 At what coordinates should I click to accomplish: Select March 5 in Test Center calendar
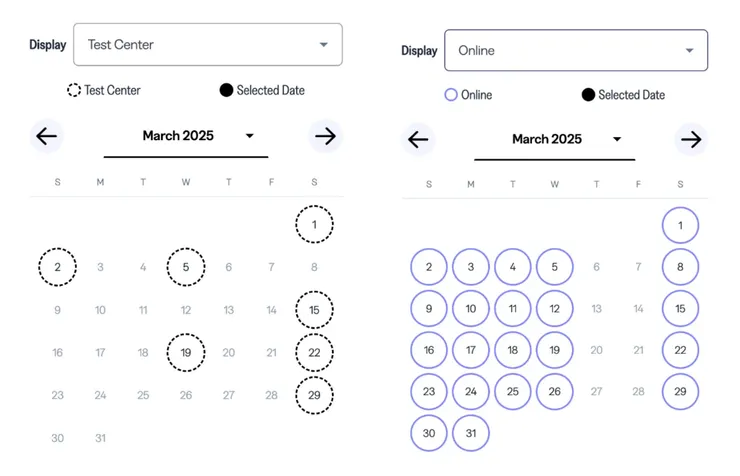186,267
